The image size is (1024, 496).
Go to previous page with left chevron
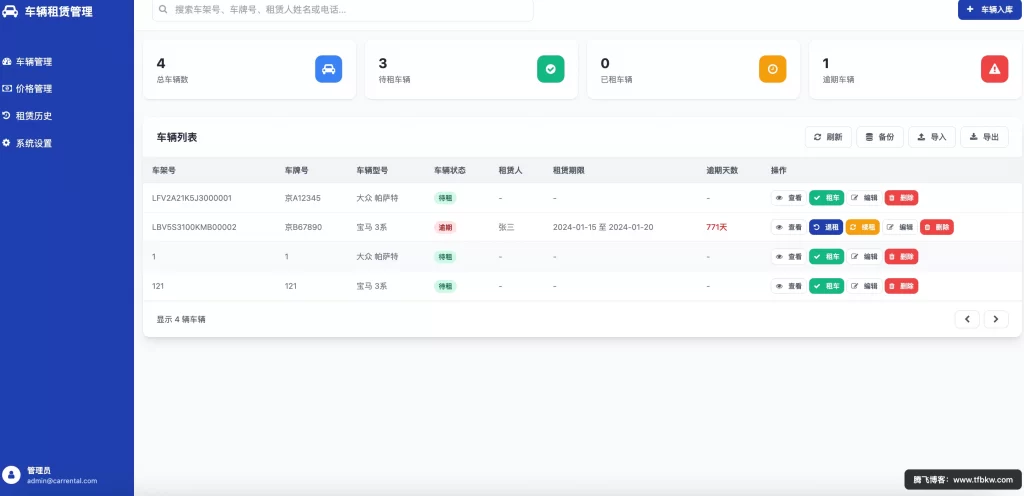[x=967, y=319]
